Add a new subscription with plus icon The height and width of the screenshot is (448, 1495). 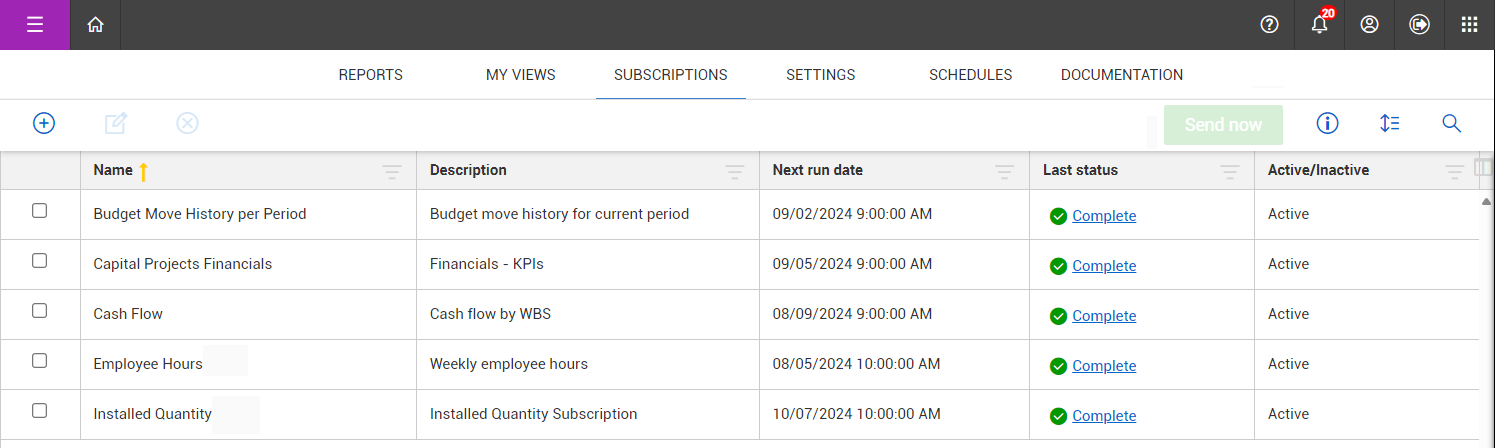pyautogui.click(x=44, y=123)
